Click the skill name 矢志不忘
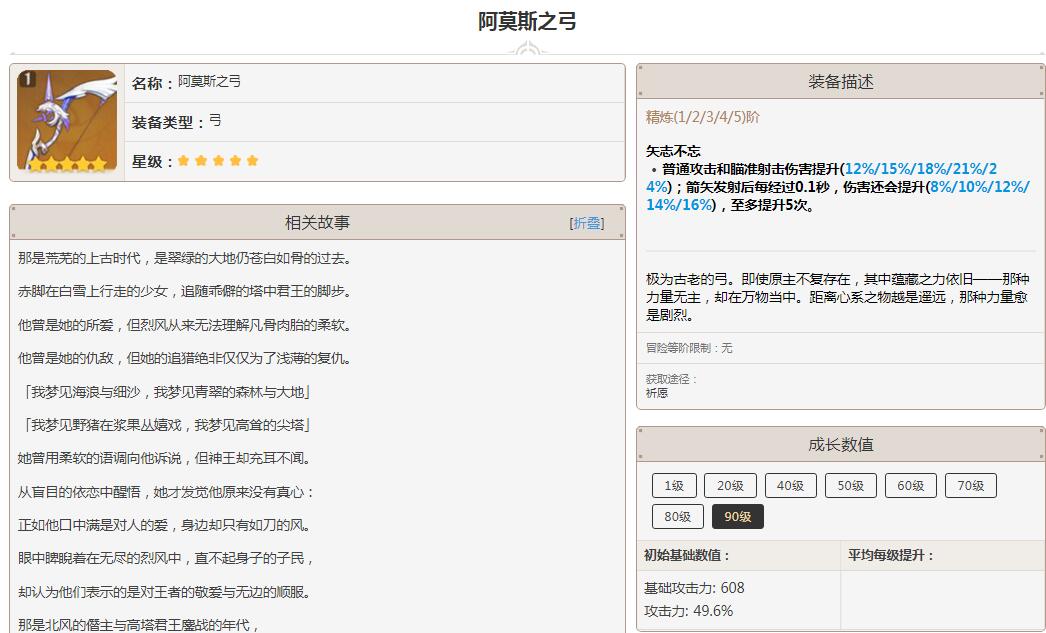 tap(673, 151)
